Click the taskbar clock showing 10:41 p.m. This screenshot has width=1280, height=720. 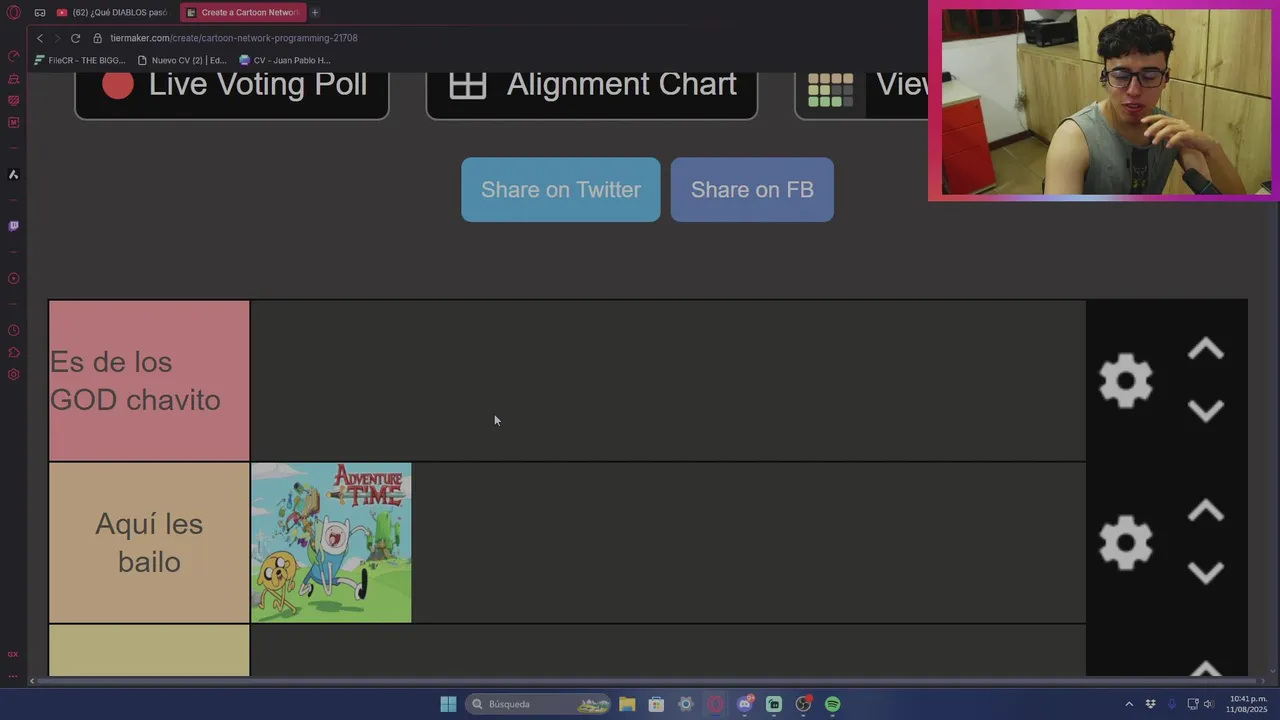pos(1247,704)
